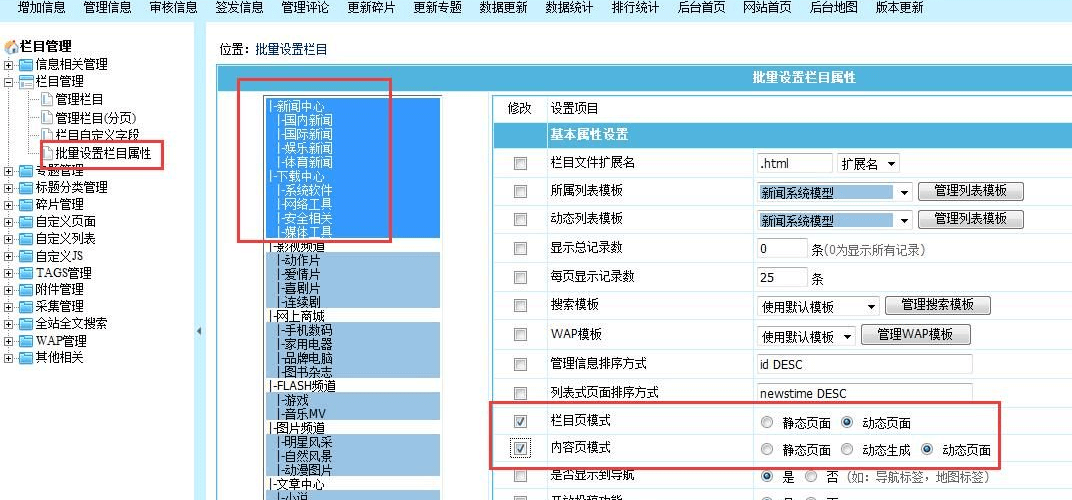The image size is (1072, 500).
Task: Click the 管理信息排序方式 input field
Action: point(865,365)
